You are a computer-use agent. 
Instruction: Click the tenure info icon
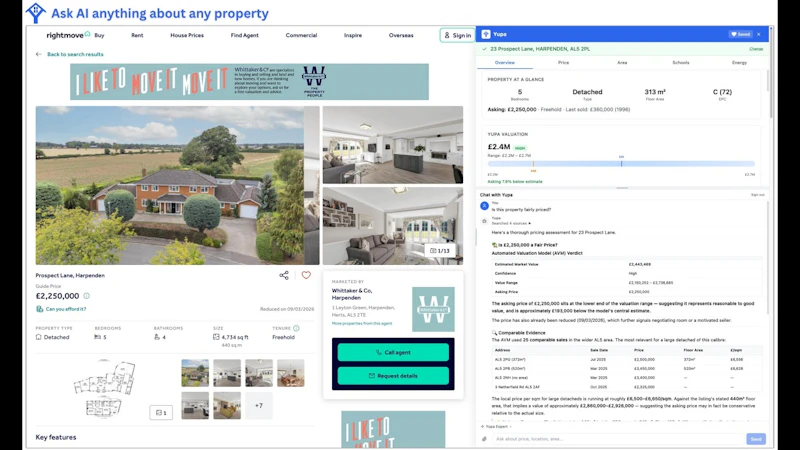tap(296, 328)
